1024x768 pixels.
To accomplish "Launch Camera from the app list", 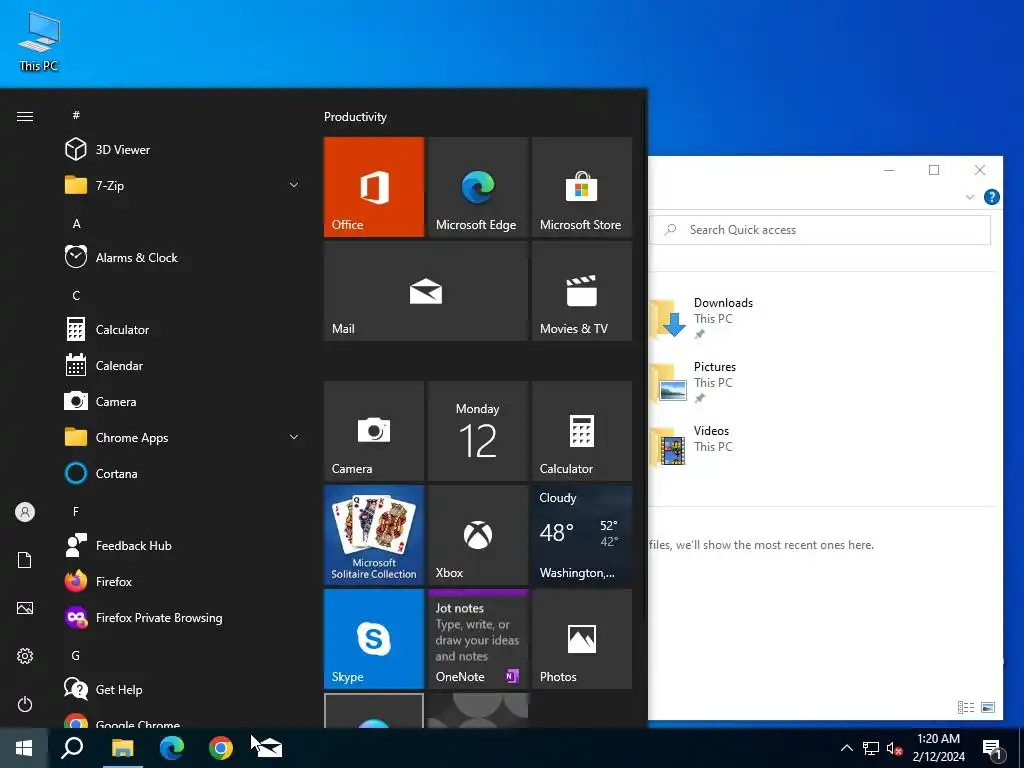I will [x=183, y=401].
